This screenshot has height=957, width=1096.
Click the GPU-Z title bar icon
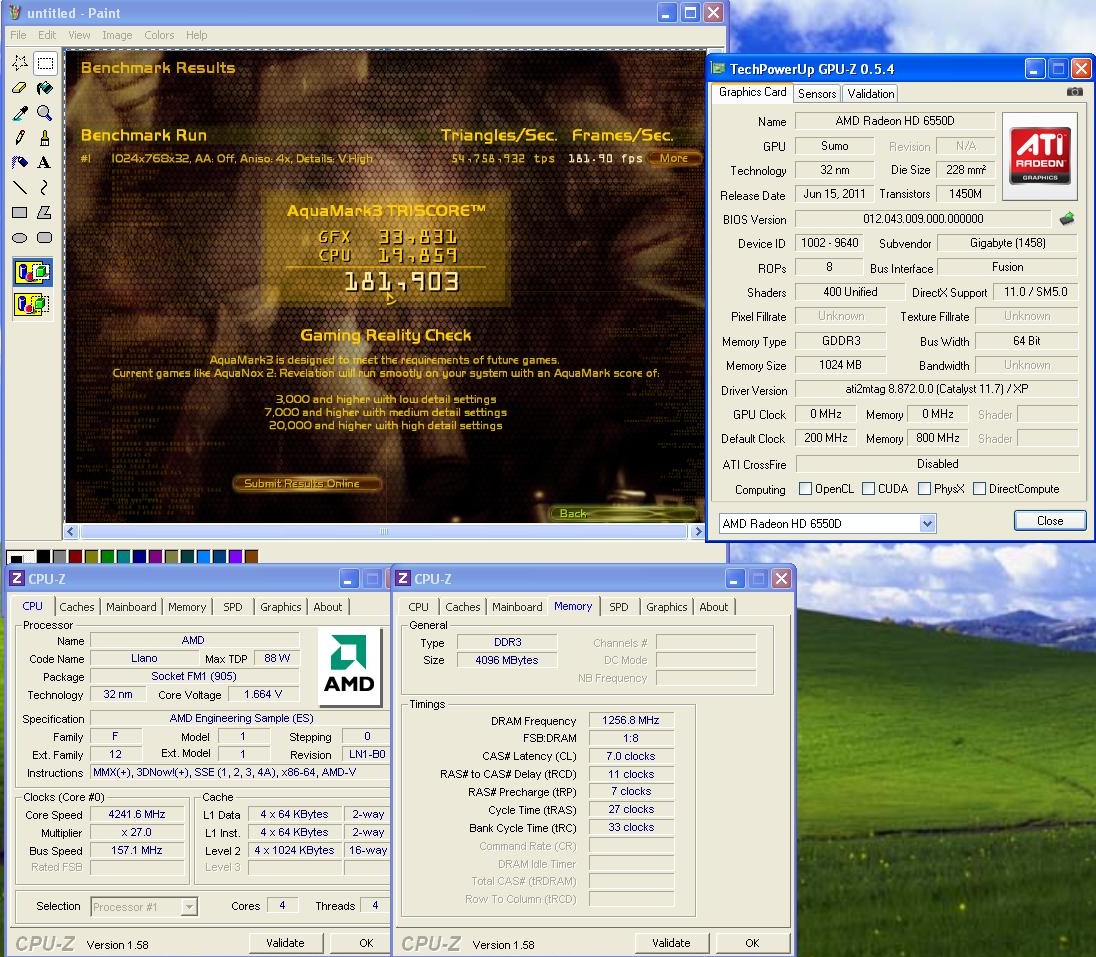tap(718, 69)
